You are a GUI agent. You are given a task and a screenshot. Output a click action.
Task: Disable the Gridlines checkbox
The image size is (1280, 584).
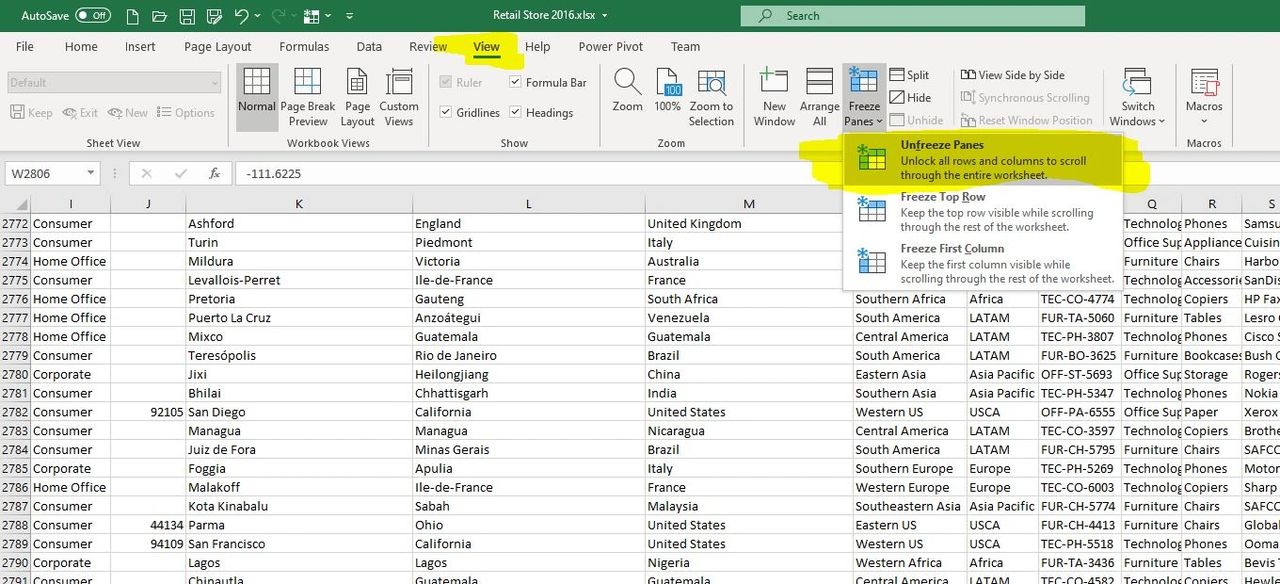click(x=446, y=113)
